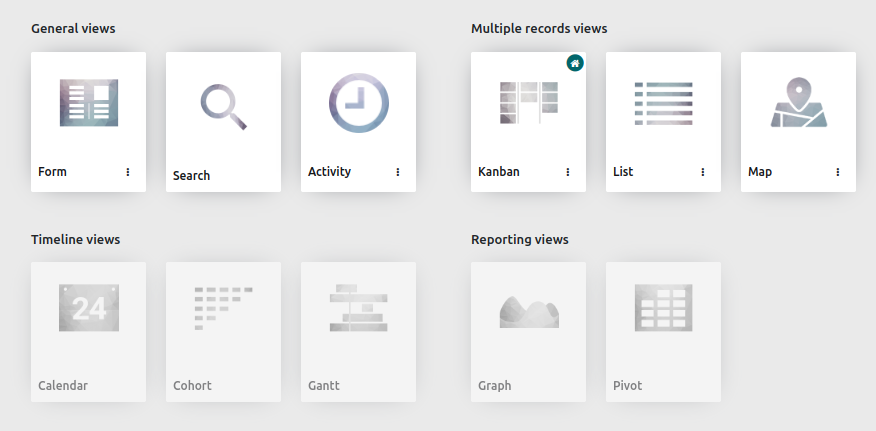
Task: Select the List view icon
Action: 663,103
